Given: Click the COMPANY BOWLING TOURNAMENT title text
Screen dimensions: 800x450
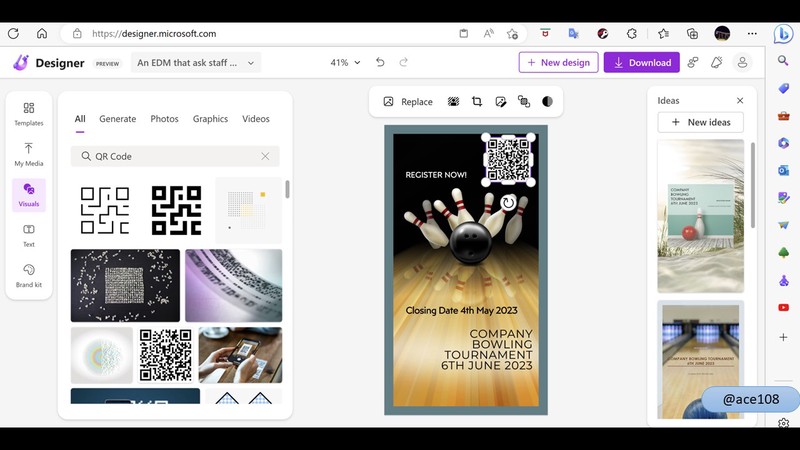Looking at the screenshot, I should coord(487,349).
